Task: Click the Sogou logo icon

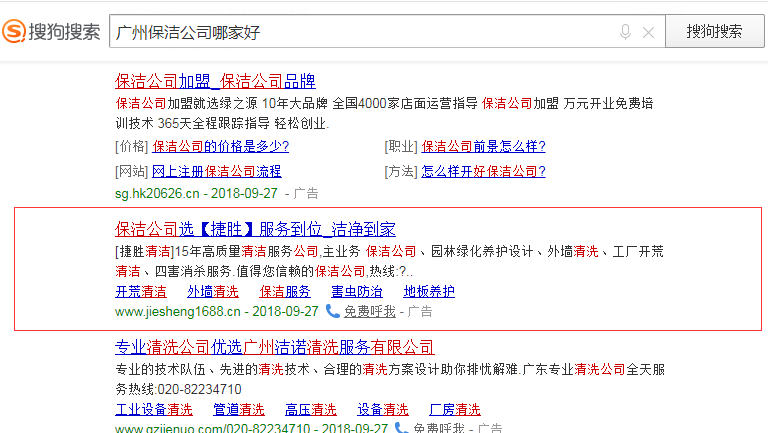Action: pyautogui.click(x=14, y=31)
